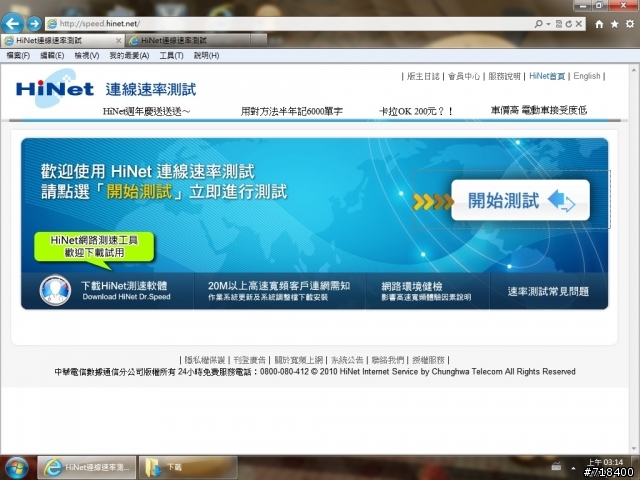Switch language via English link
The width and height of the screenshot is (640, 480).
coord(587,76)
